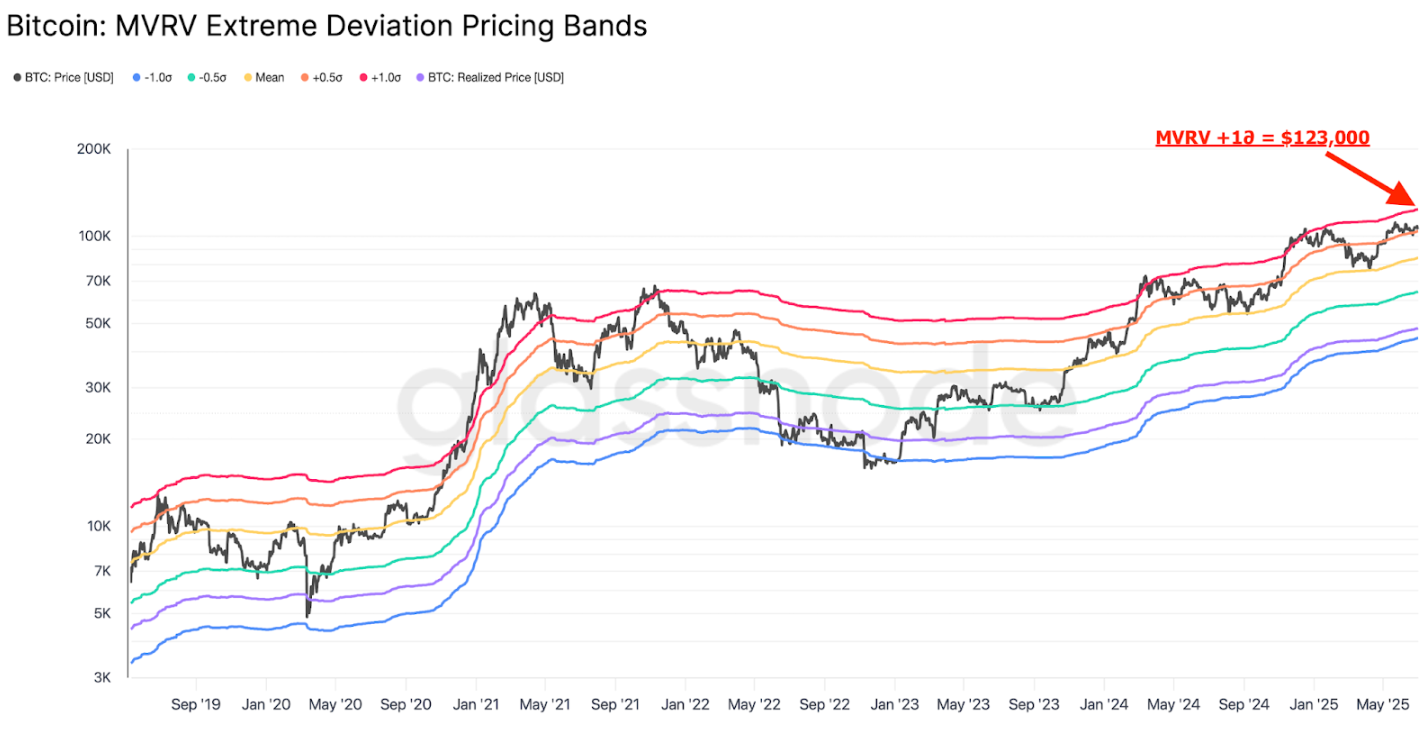Toggle the "Mean" legend text label
1428x732 pixels.
[x=270, y=78]
